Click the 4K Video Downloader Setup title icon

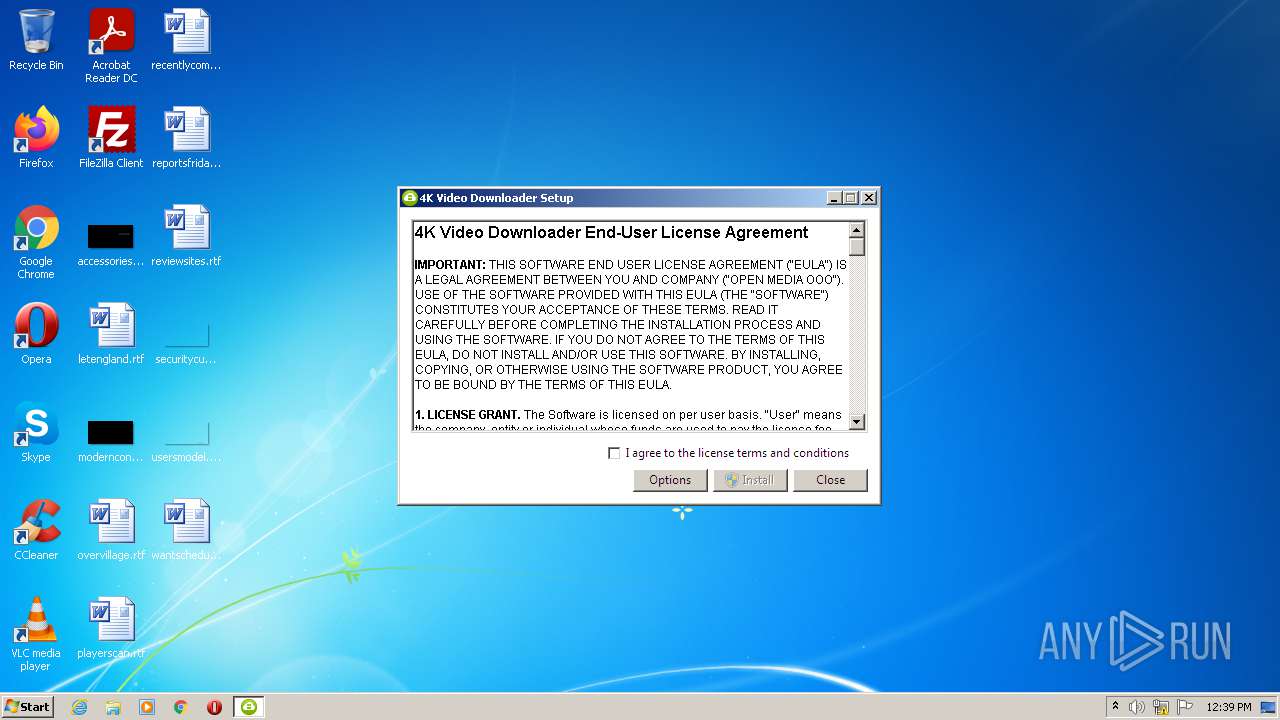[409, 198]
